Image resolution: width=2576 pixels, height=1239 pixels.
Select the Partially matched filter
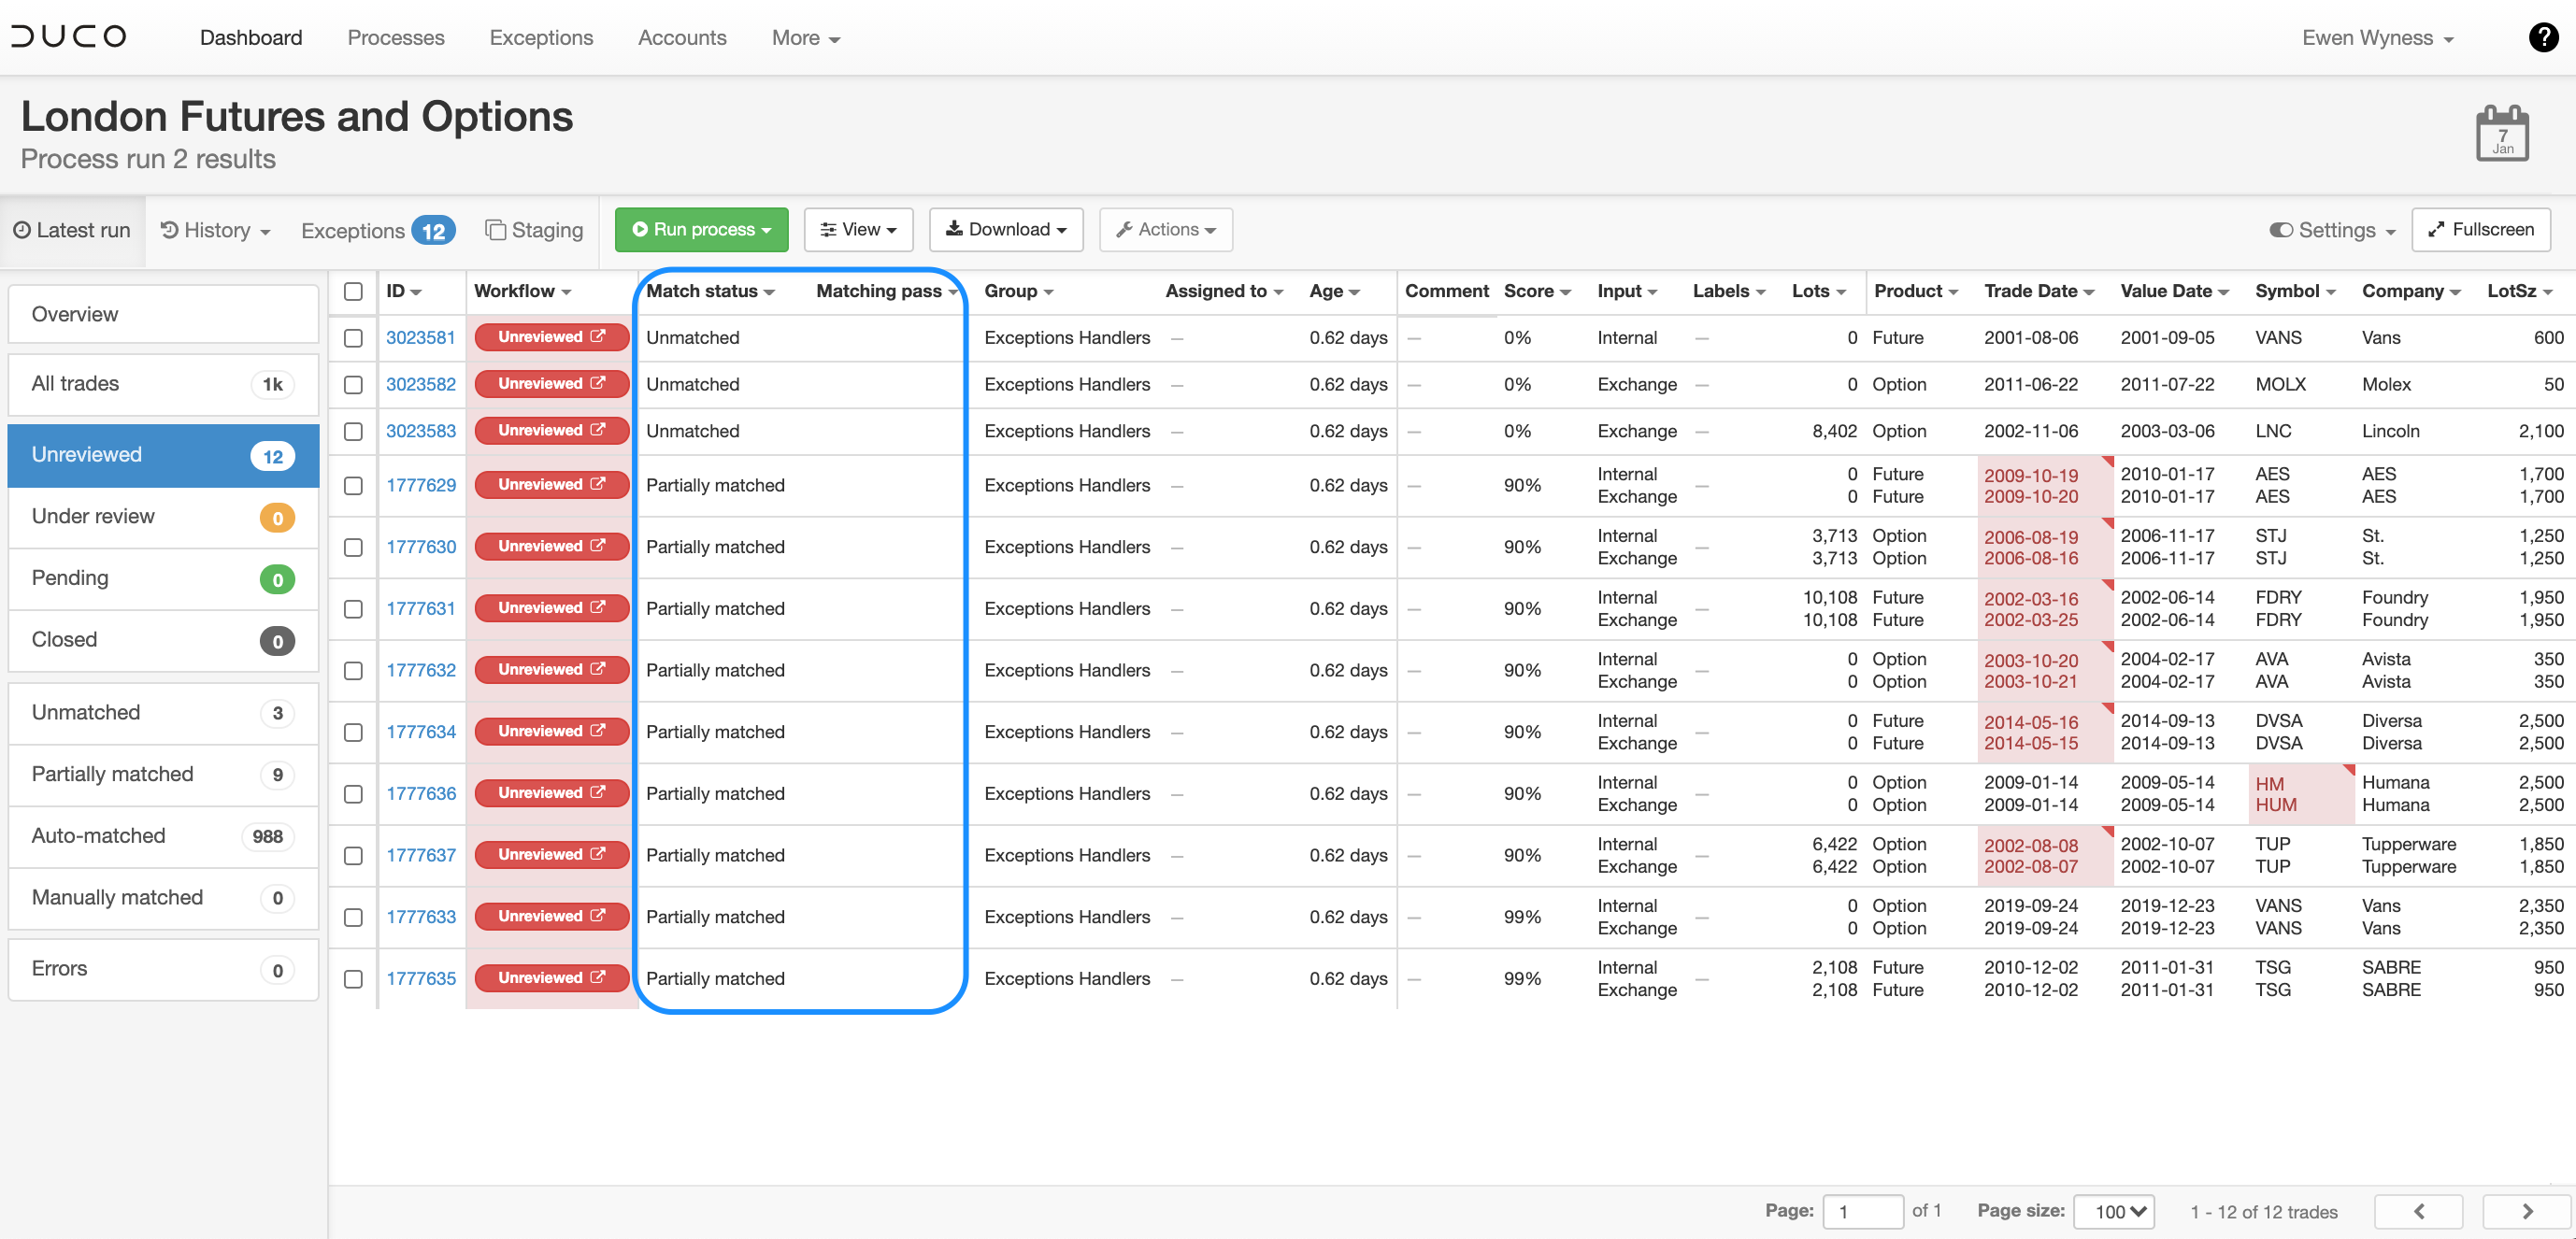click(163, 775)
